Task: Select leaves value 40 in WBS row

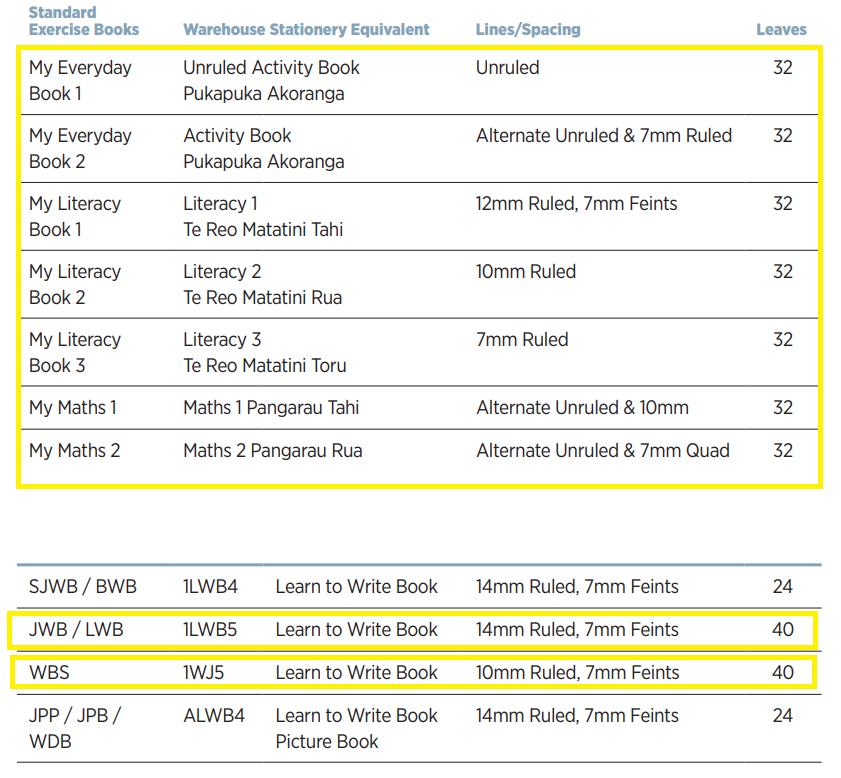Action: [x=783, y=672]
